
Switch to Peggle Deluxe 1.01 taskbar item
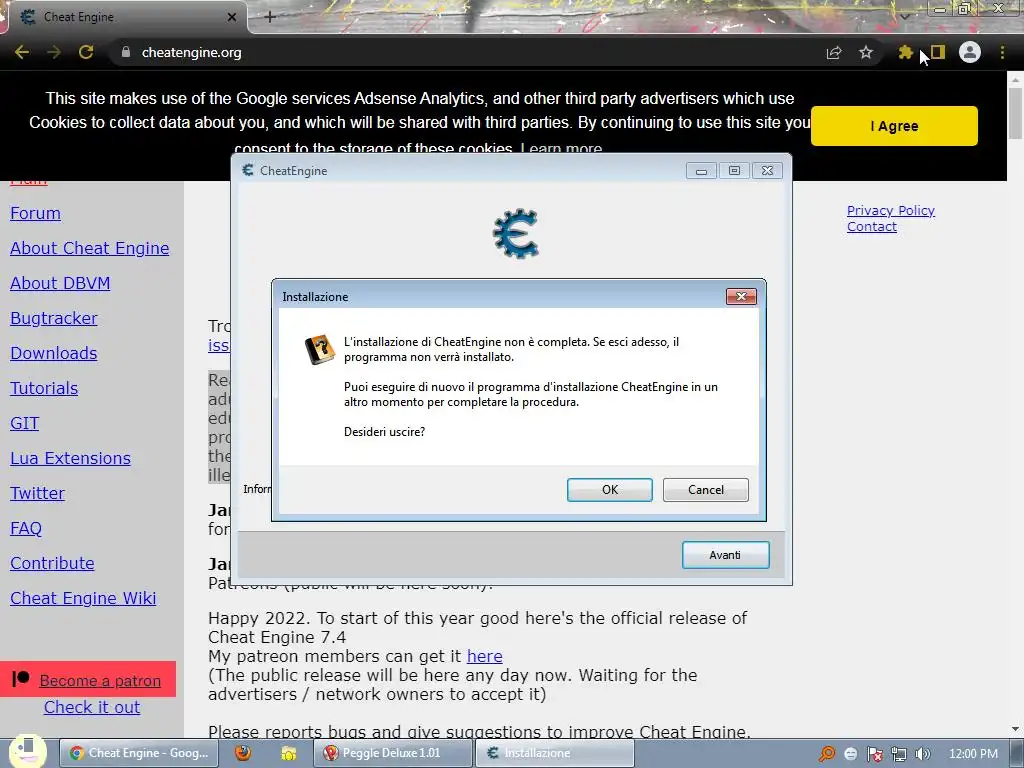click(392, 753)
